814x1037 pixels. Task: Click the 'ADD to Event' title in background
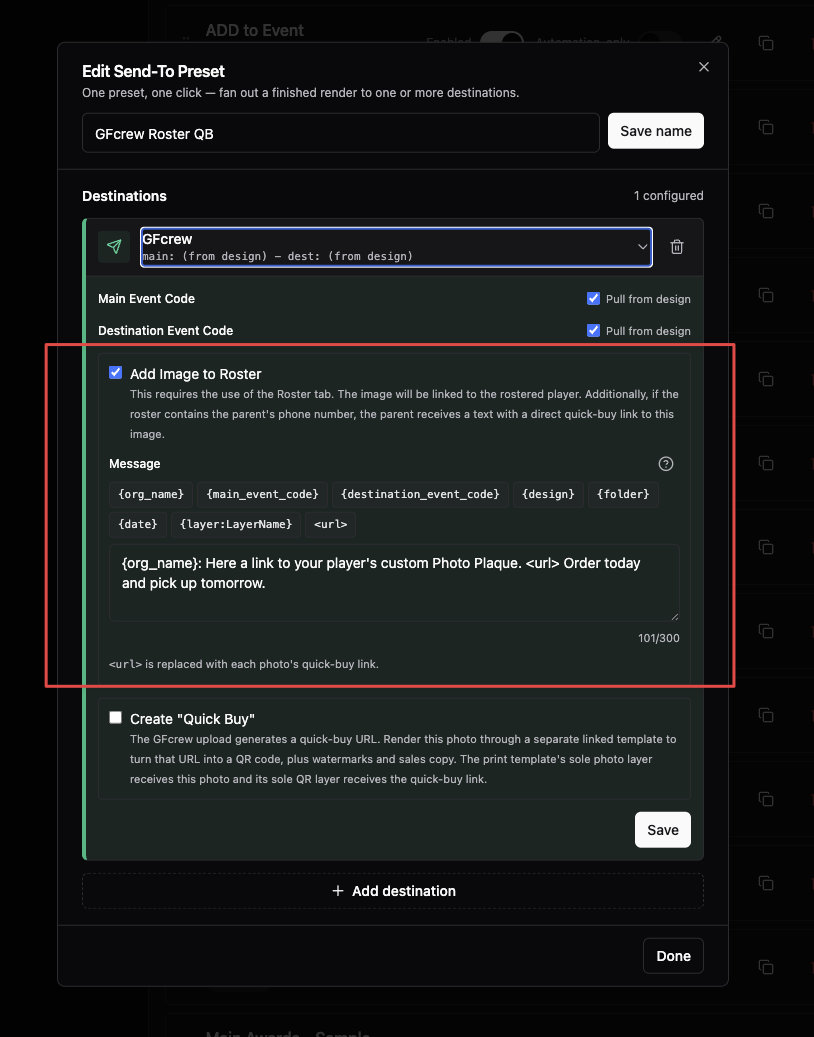(x=255, y=30)
